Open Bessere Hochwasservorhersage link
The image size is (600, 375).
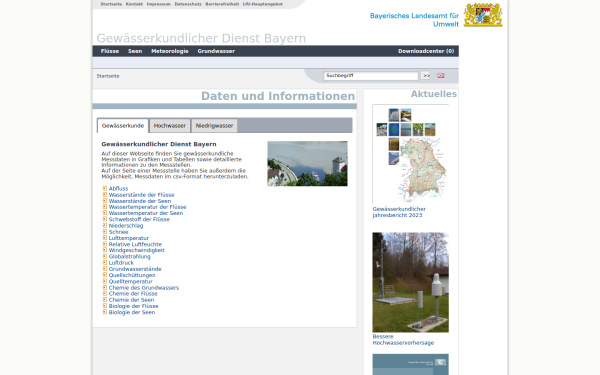(x=403, y=340)
